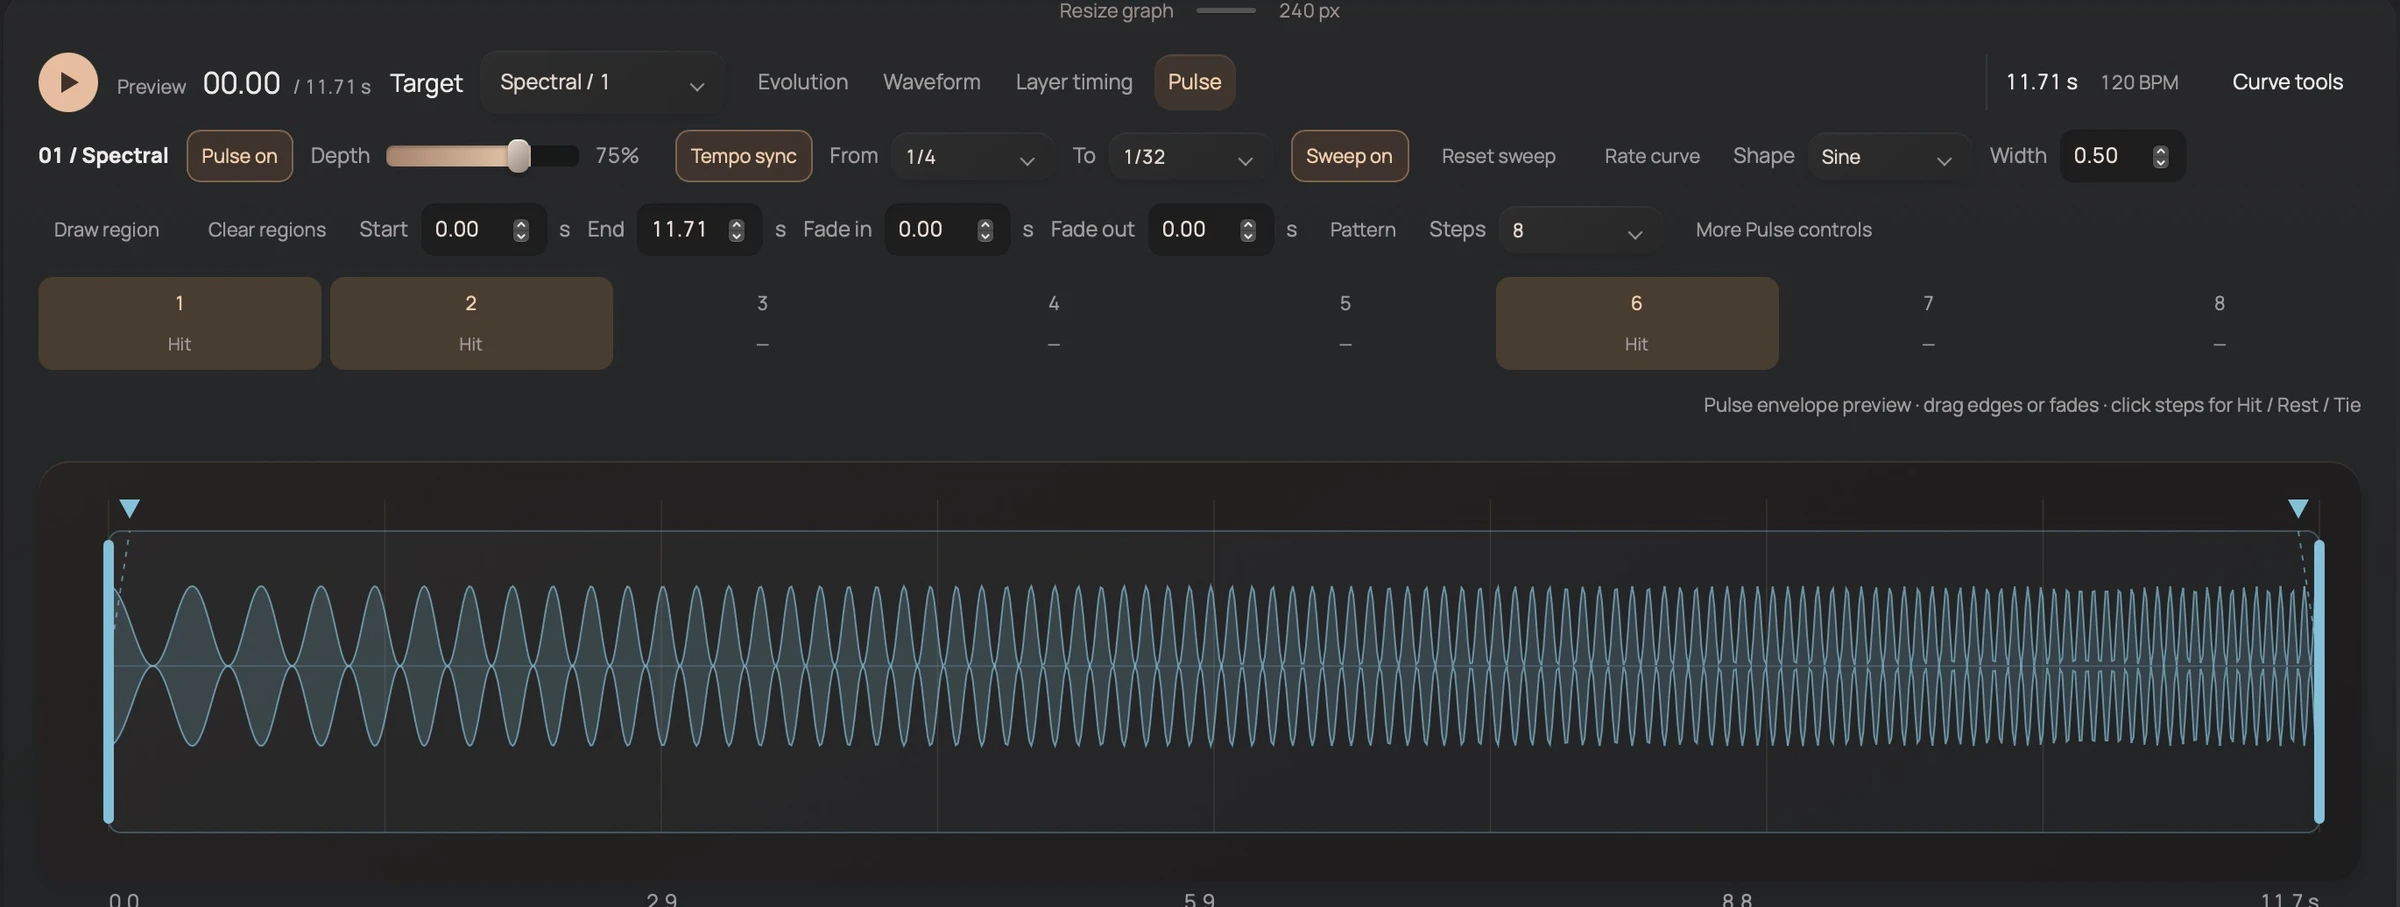Click the End time stepper arrows
The height and width of the screenshot is (907, 2400).
tap(736, 230)
